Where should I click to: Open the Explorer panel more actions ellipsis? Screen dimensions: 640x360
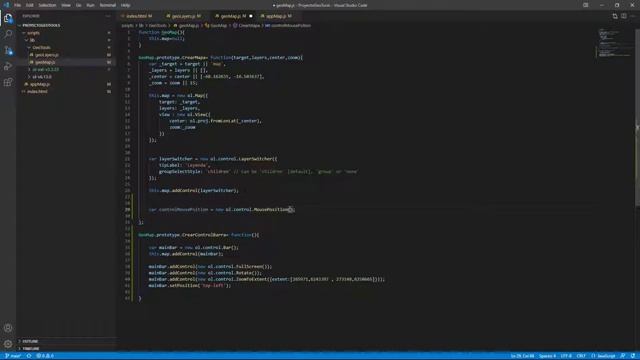pos(108,16)
